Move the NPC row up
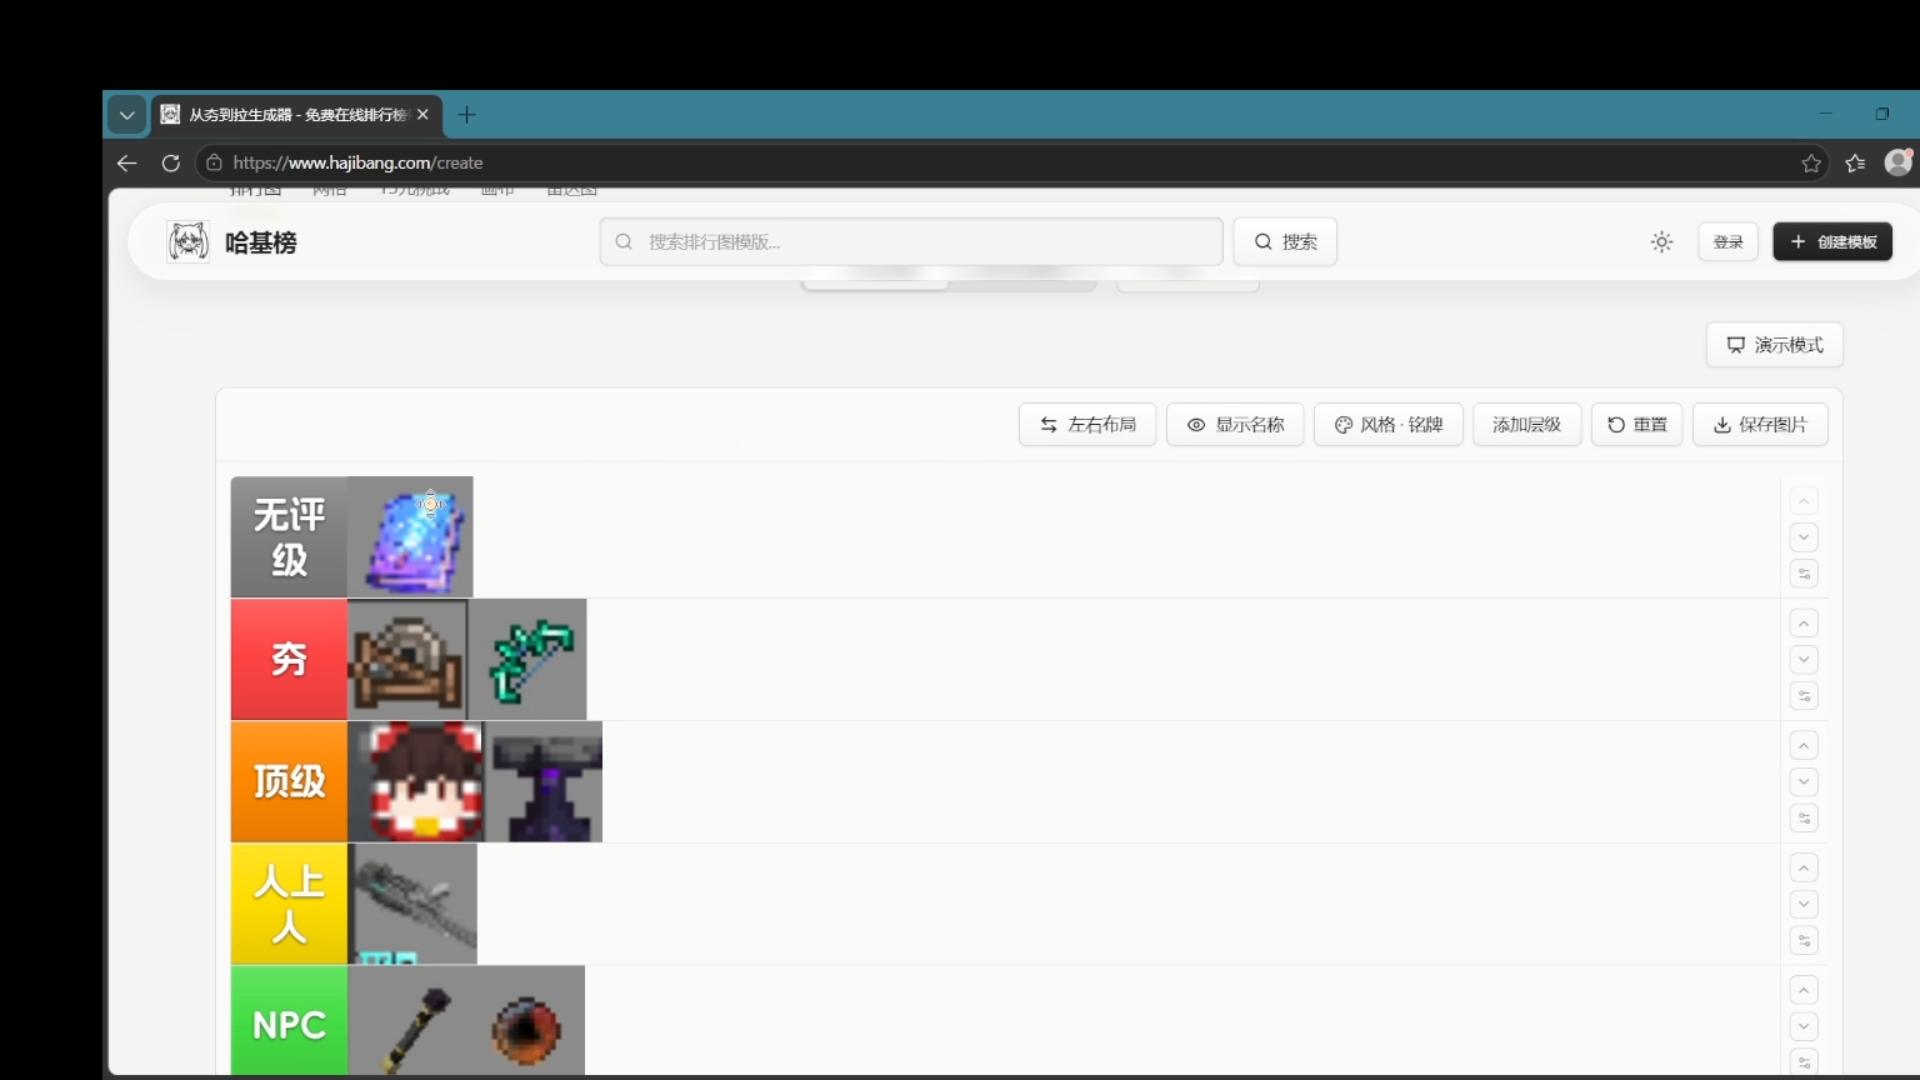 [x=1804, y=991]
